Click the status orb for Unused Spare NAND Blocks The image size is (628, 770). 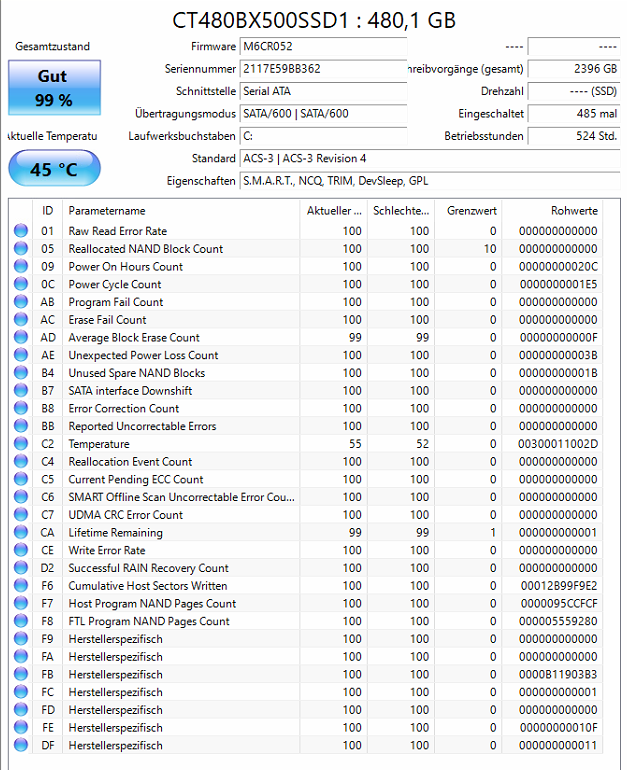21,372
